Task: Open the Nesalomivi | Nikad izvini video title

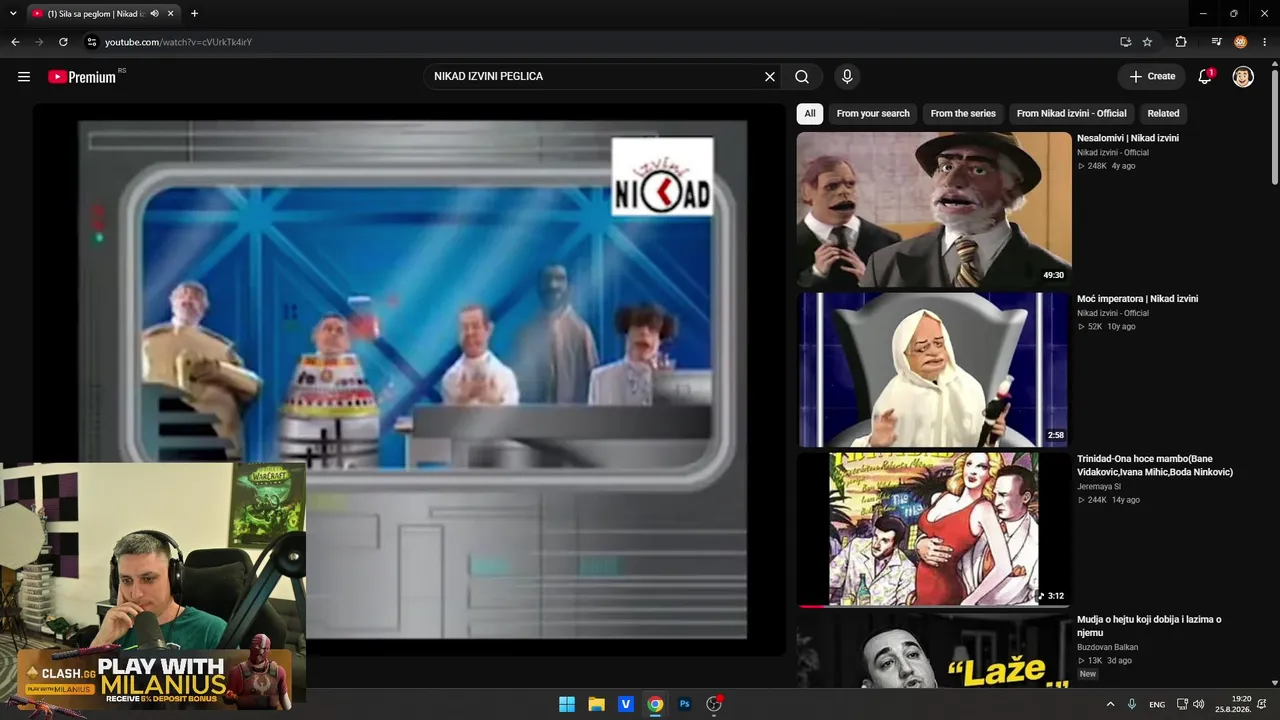Action: pos(1128,138)
